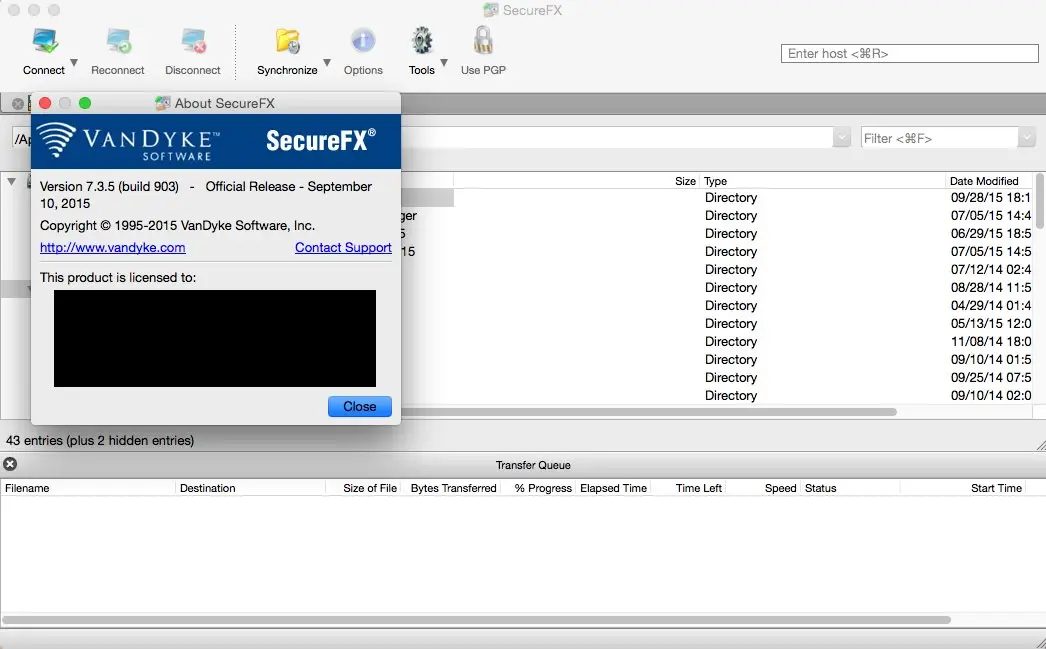
Task: Click the file list horizontal scrollbar
Action: pos(648,412)
